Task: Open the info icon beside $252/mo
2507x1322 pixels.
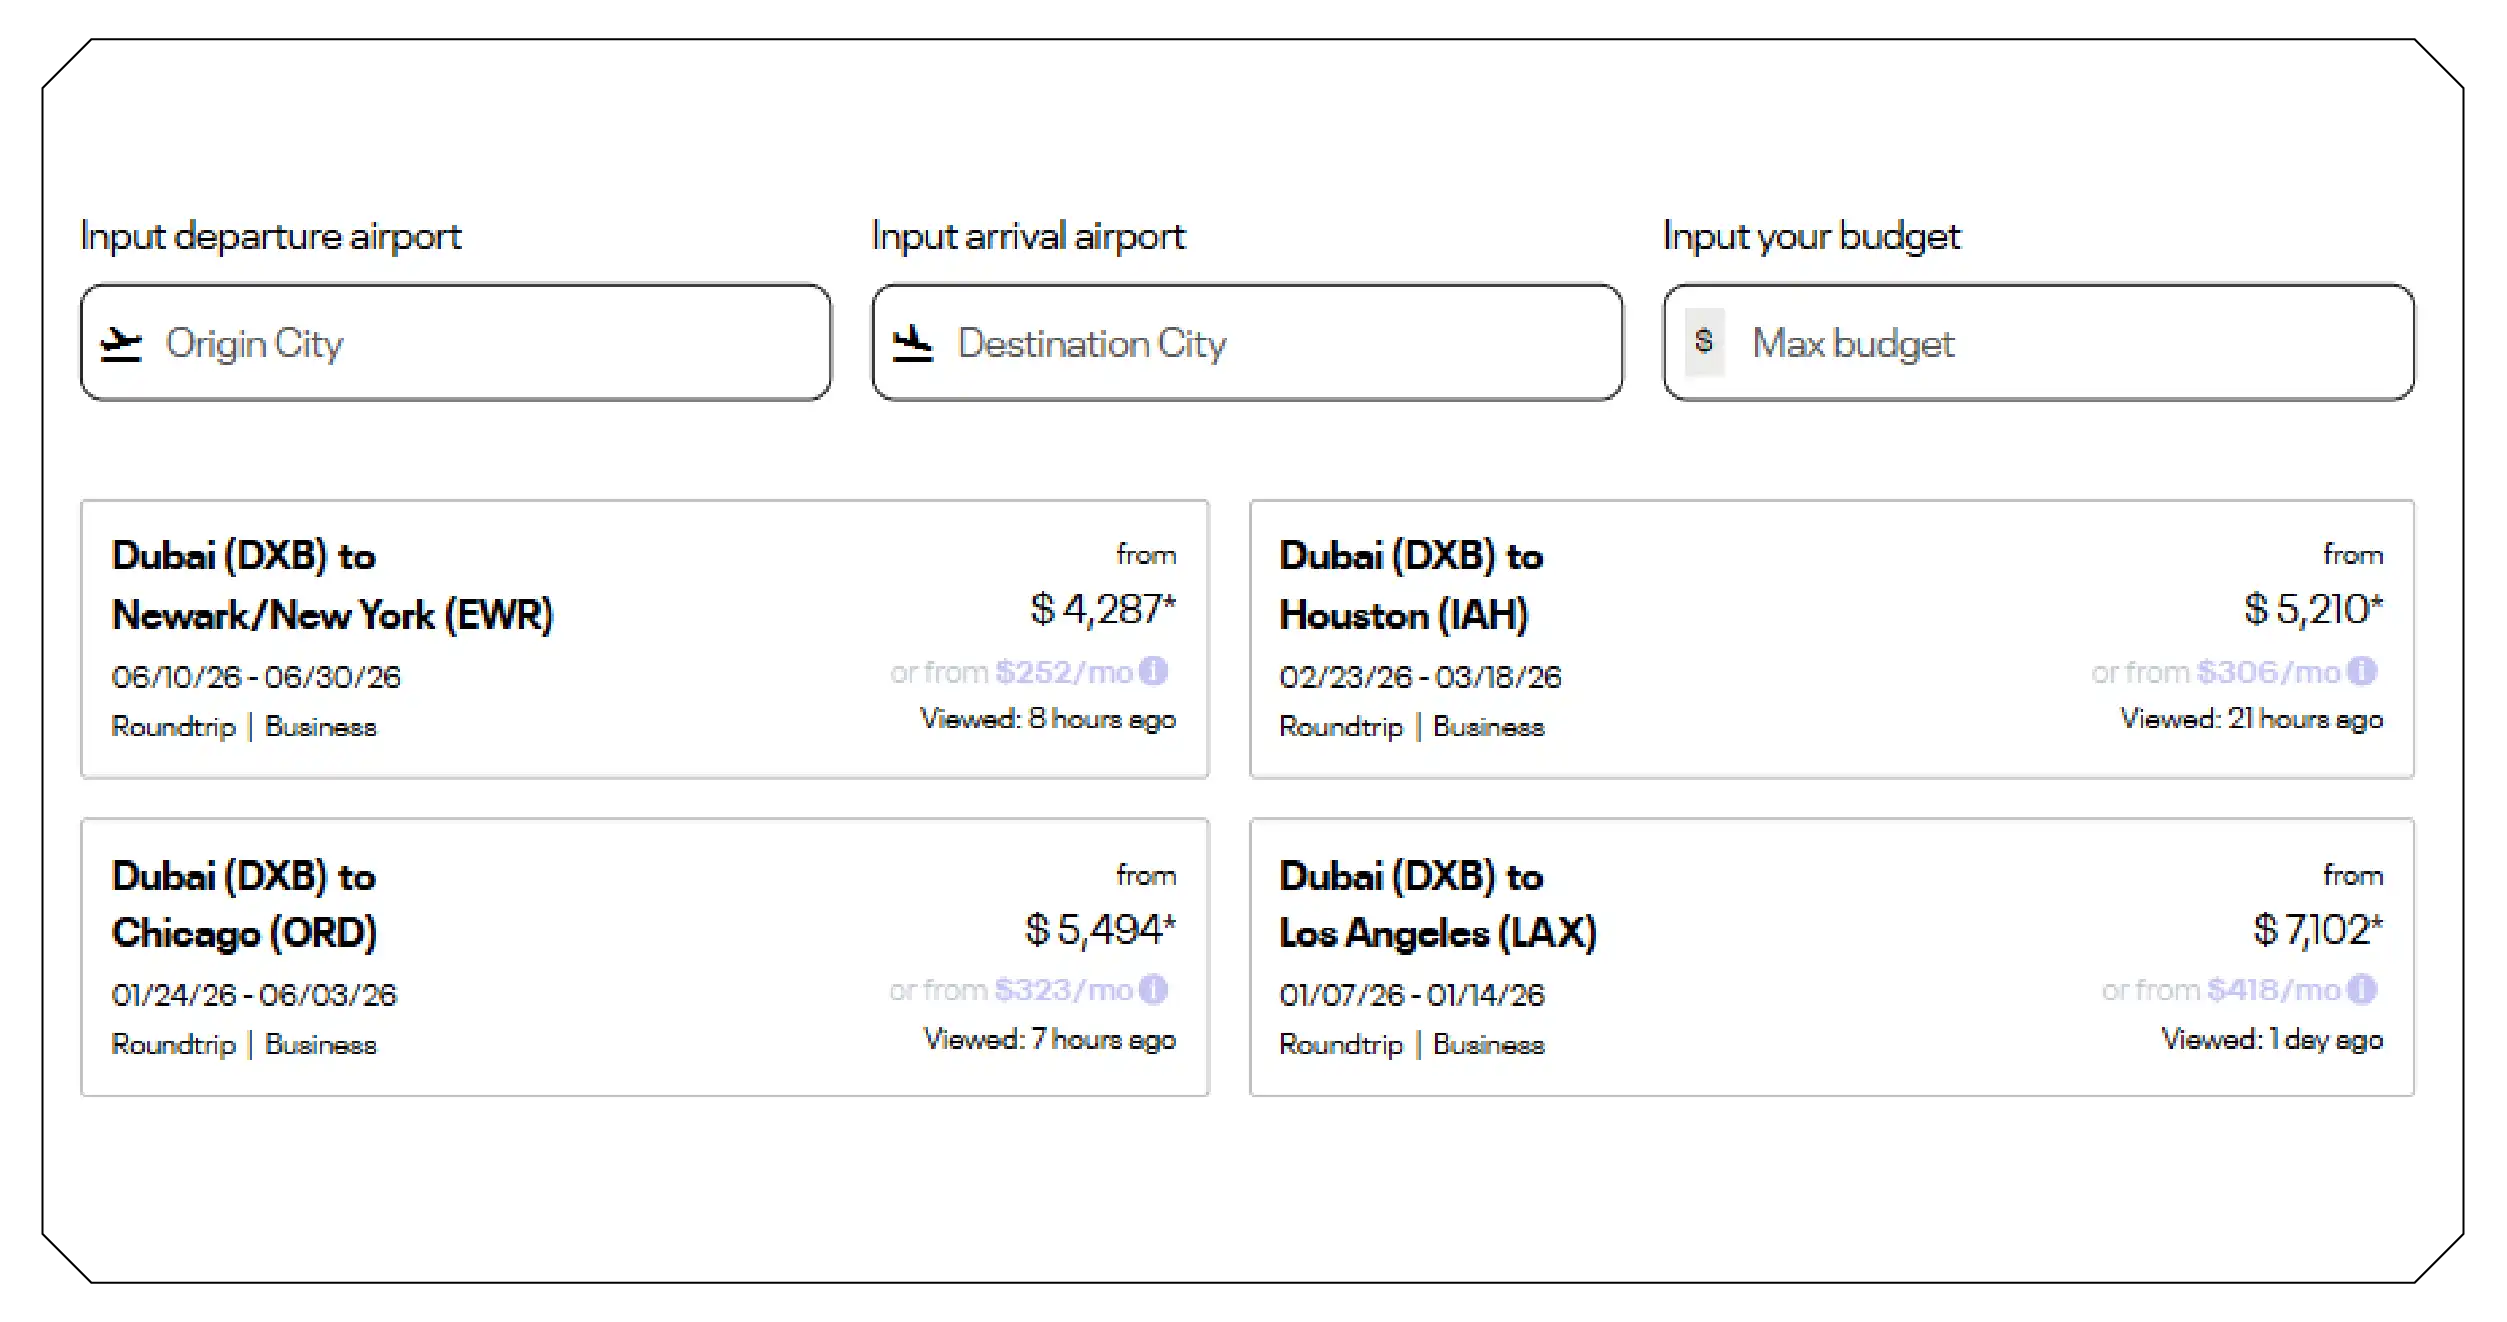Action: 1155,671
